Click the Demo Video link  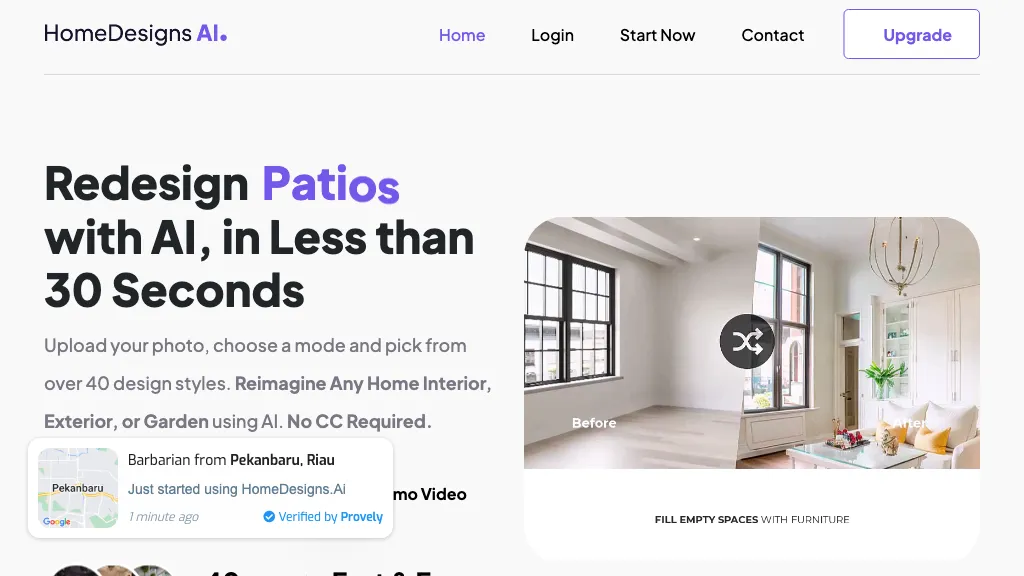430,494
